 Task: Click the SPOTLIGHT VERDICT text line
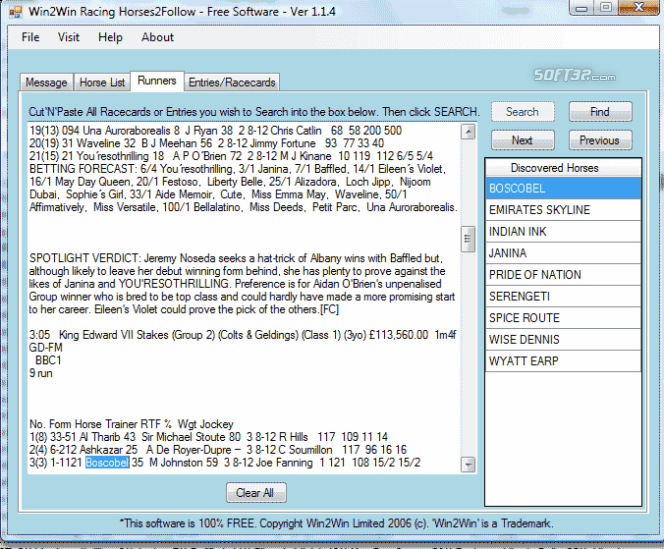click(x=236, y=258)
